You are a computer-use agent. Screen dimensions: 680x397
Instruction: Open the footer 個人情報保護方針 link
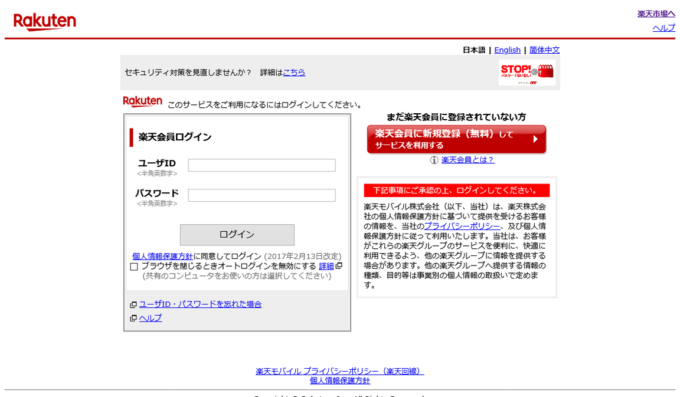point(340,381)
